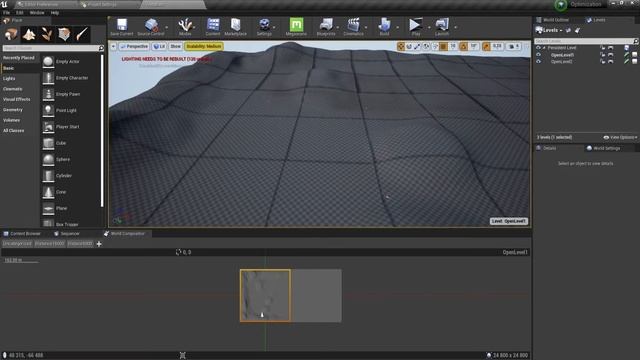Toggle world/local coordinate system icon
This screenshot has height=360, width=640.
(426, 47)
